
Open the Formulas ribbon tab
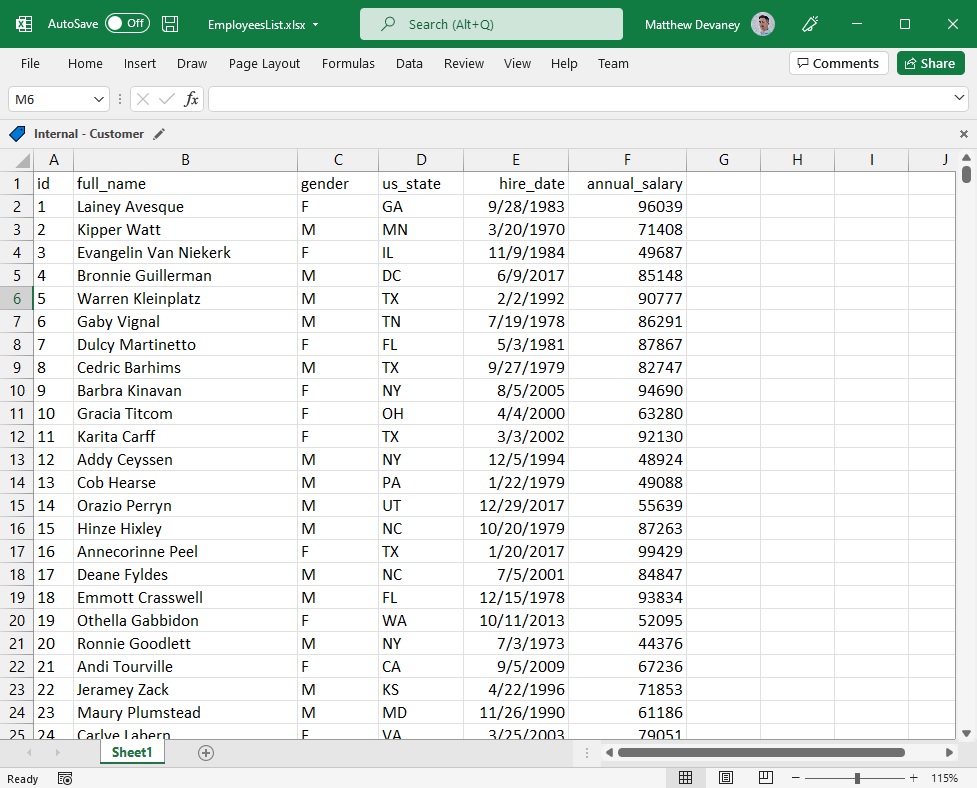[348, 64]
